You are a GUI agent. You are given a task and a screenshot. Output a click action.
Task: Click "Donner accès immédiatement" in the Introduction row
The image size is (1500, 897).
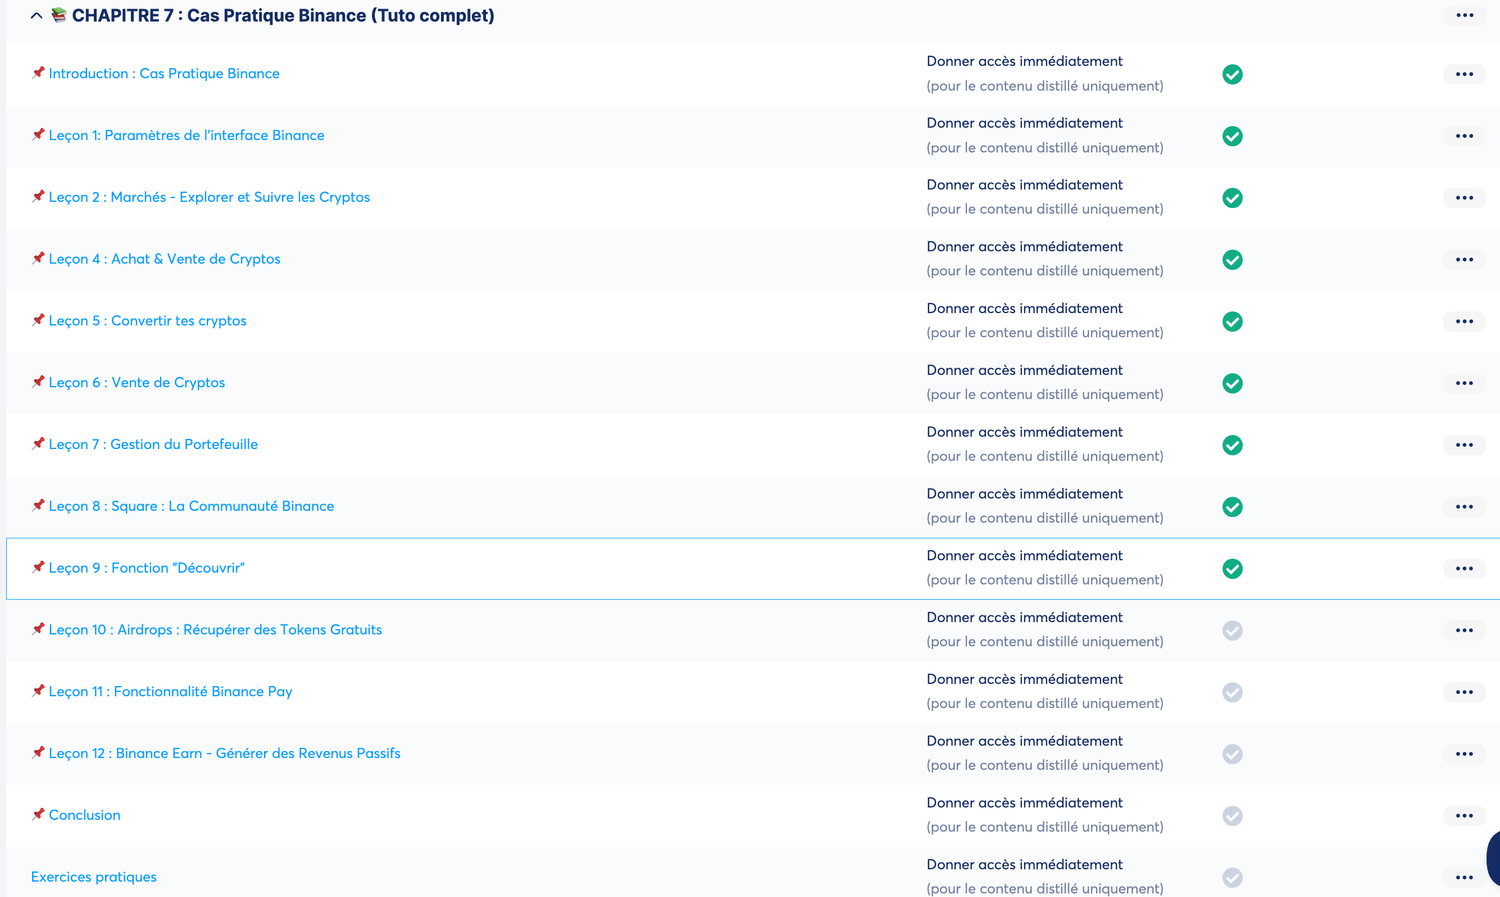click(1025, 61)
